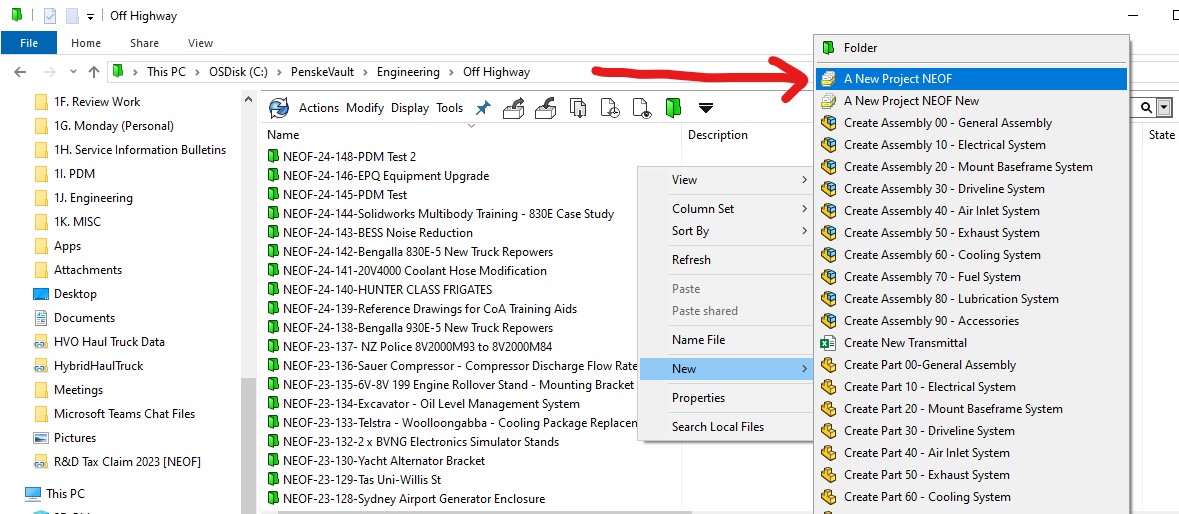
Task: Select Create Part 50 - Exhaust System
Action: [971, 475]
